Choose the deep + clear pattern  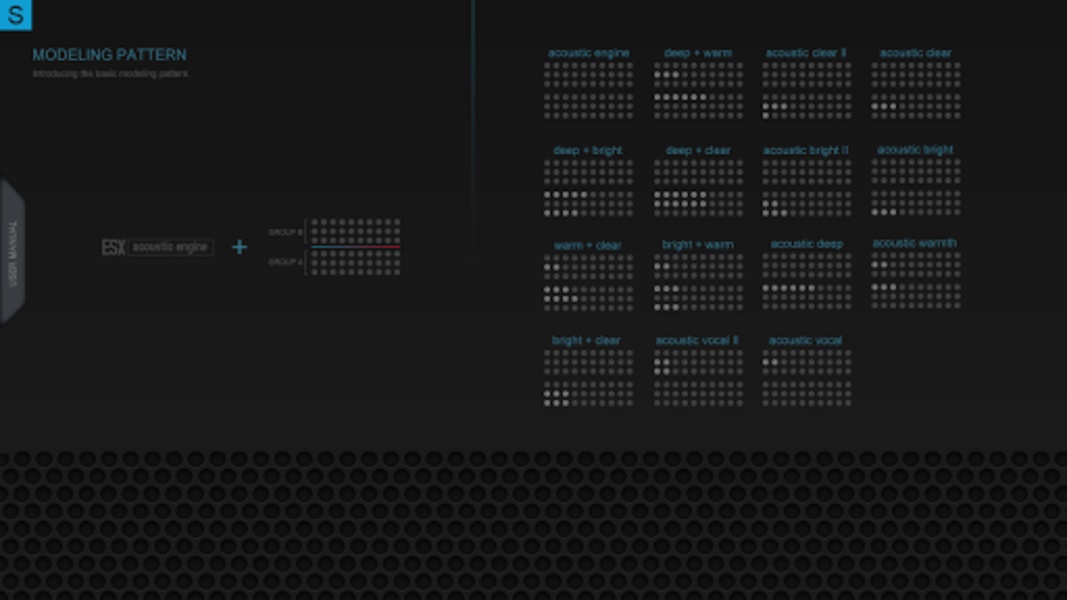pos(698,181)
